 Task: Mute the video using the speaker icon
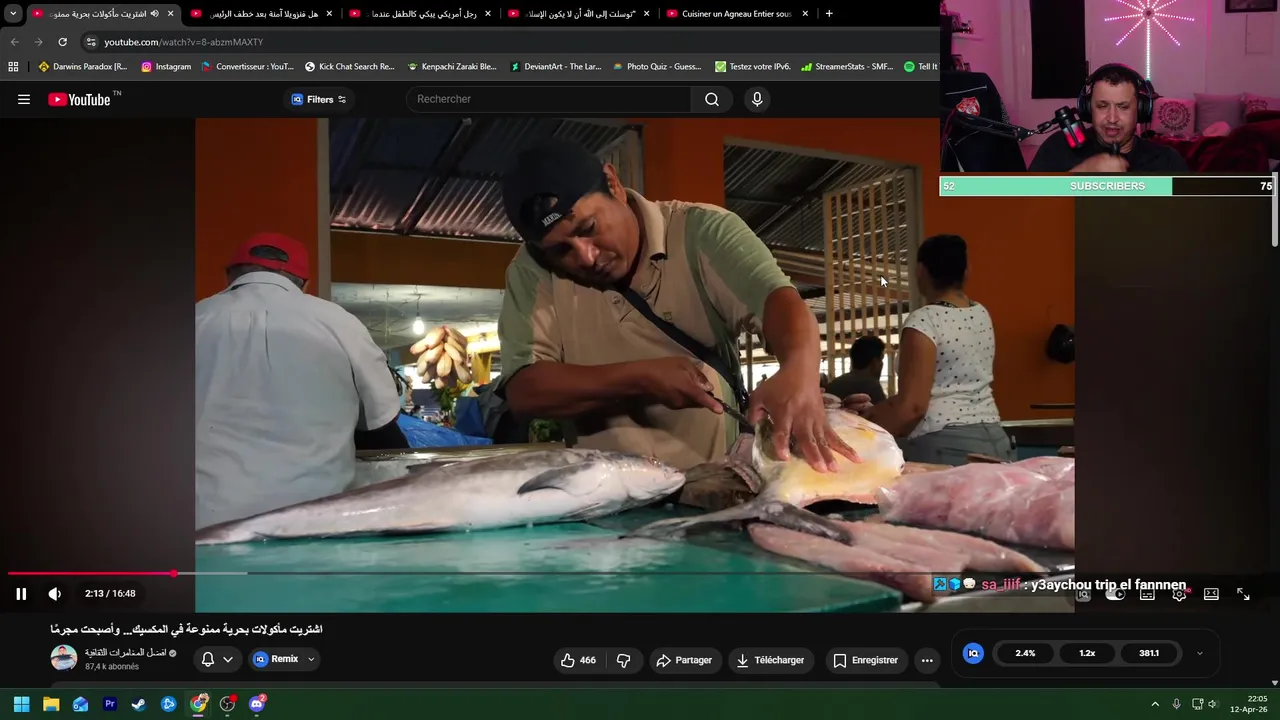55,594
